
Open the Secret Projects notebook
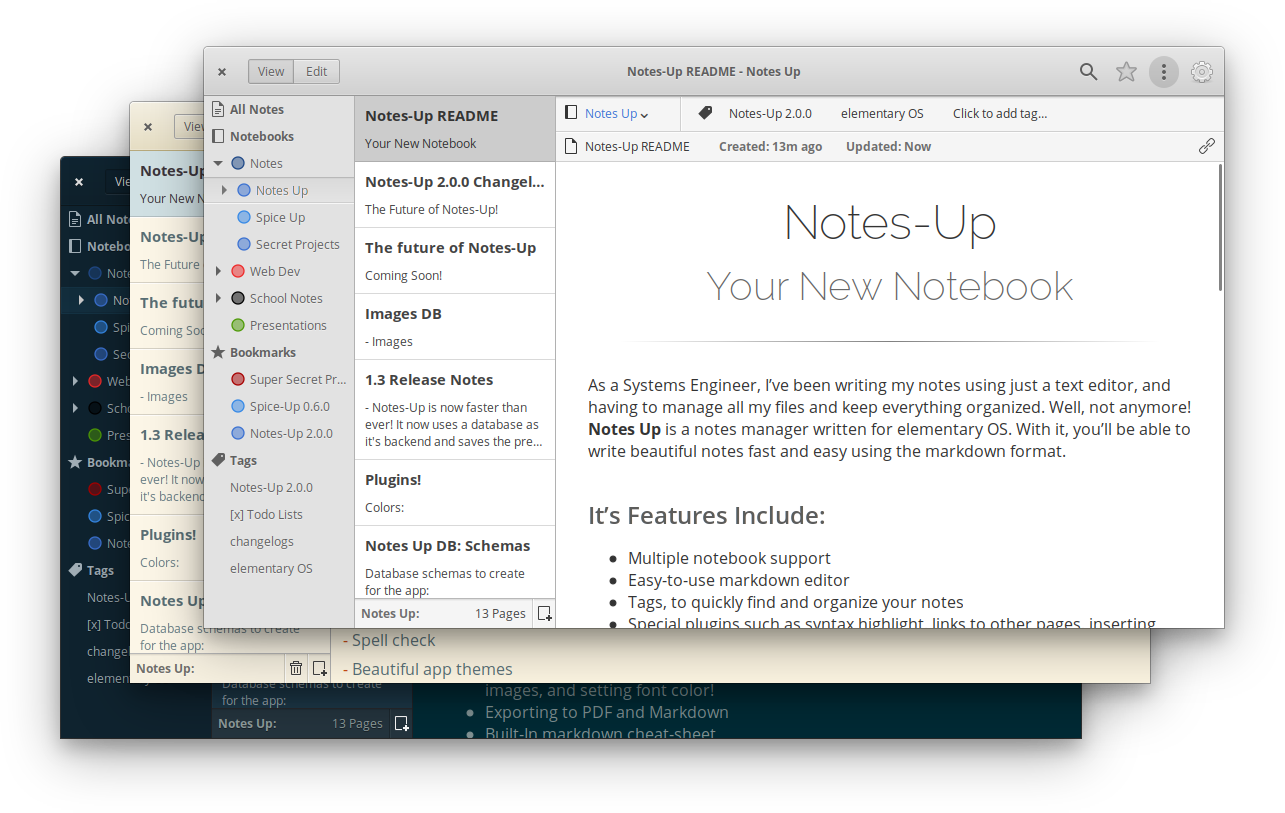297,244
